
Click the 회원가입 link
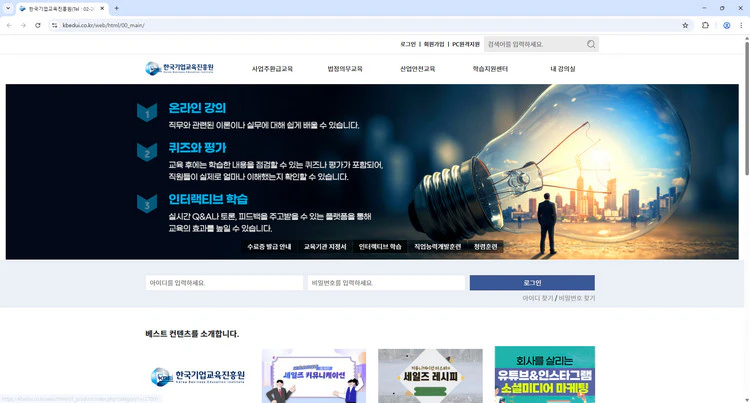[x=434, y=44]
